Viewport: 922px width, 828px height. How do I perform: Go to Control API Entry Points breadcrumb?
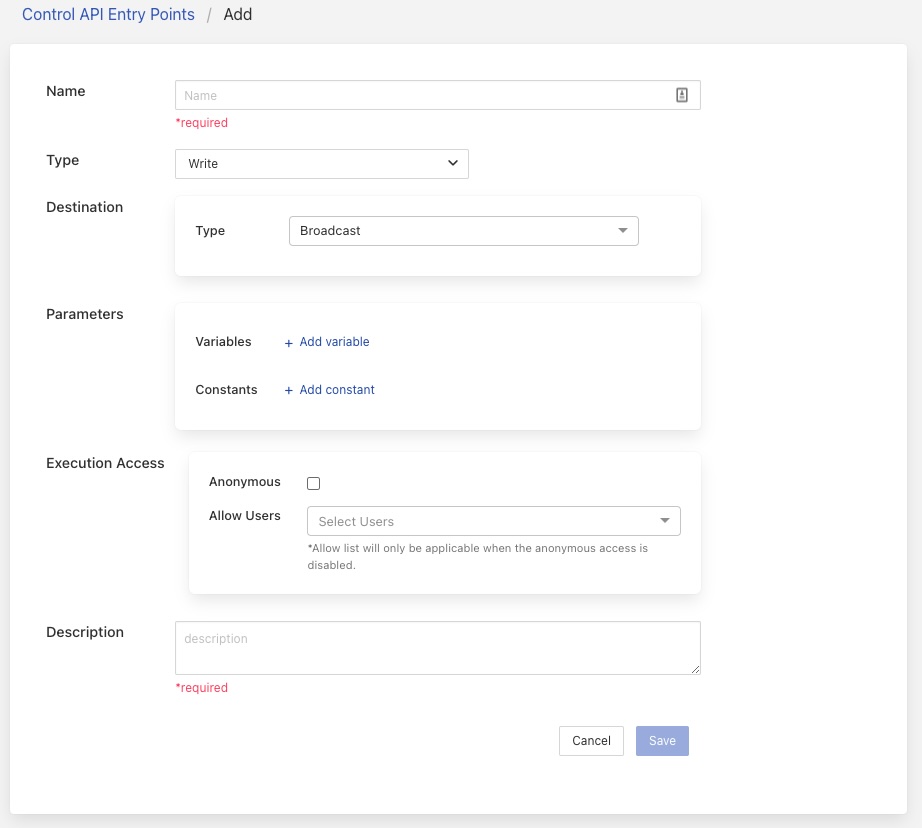pos(108,15)
